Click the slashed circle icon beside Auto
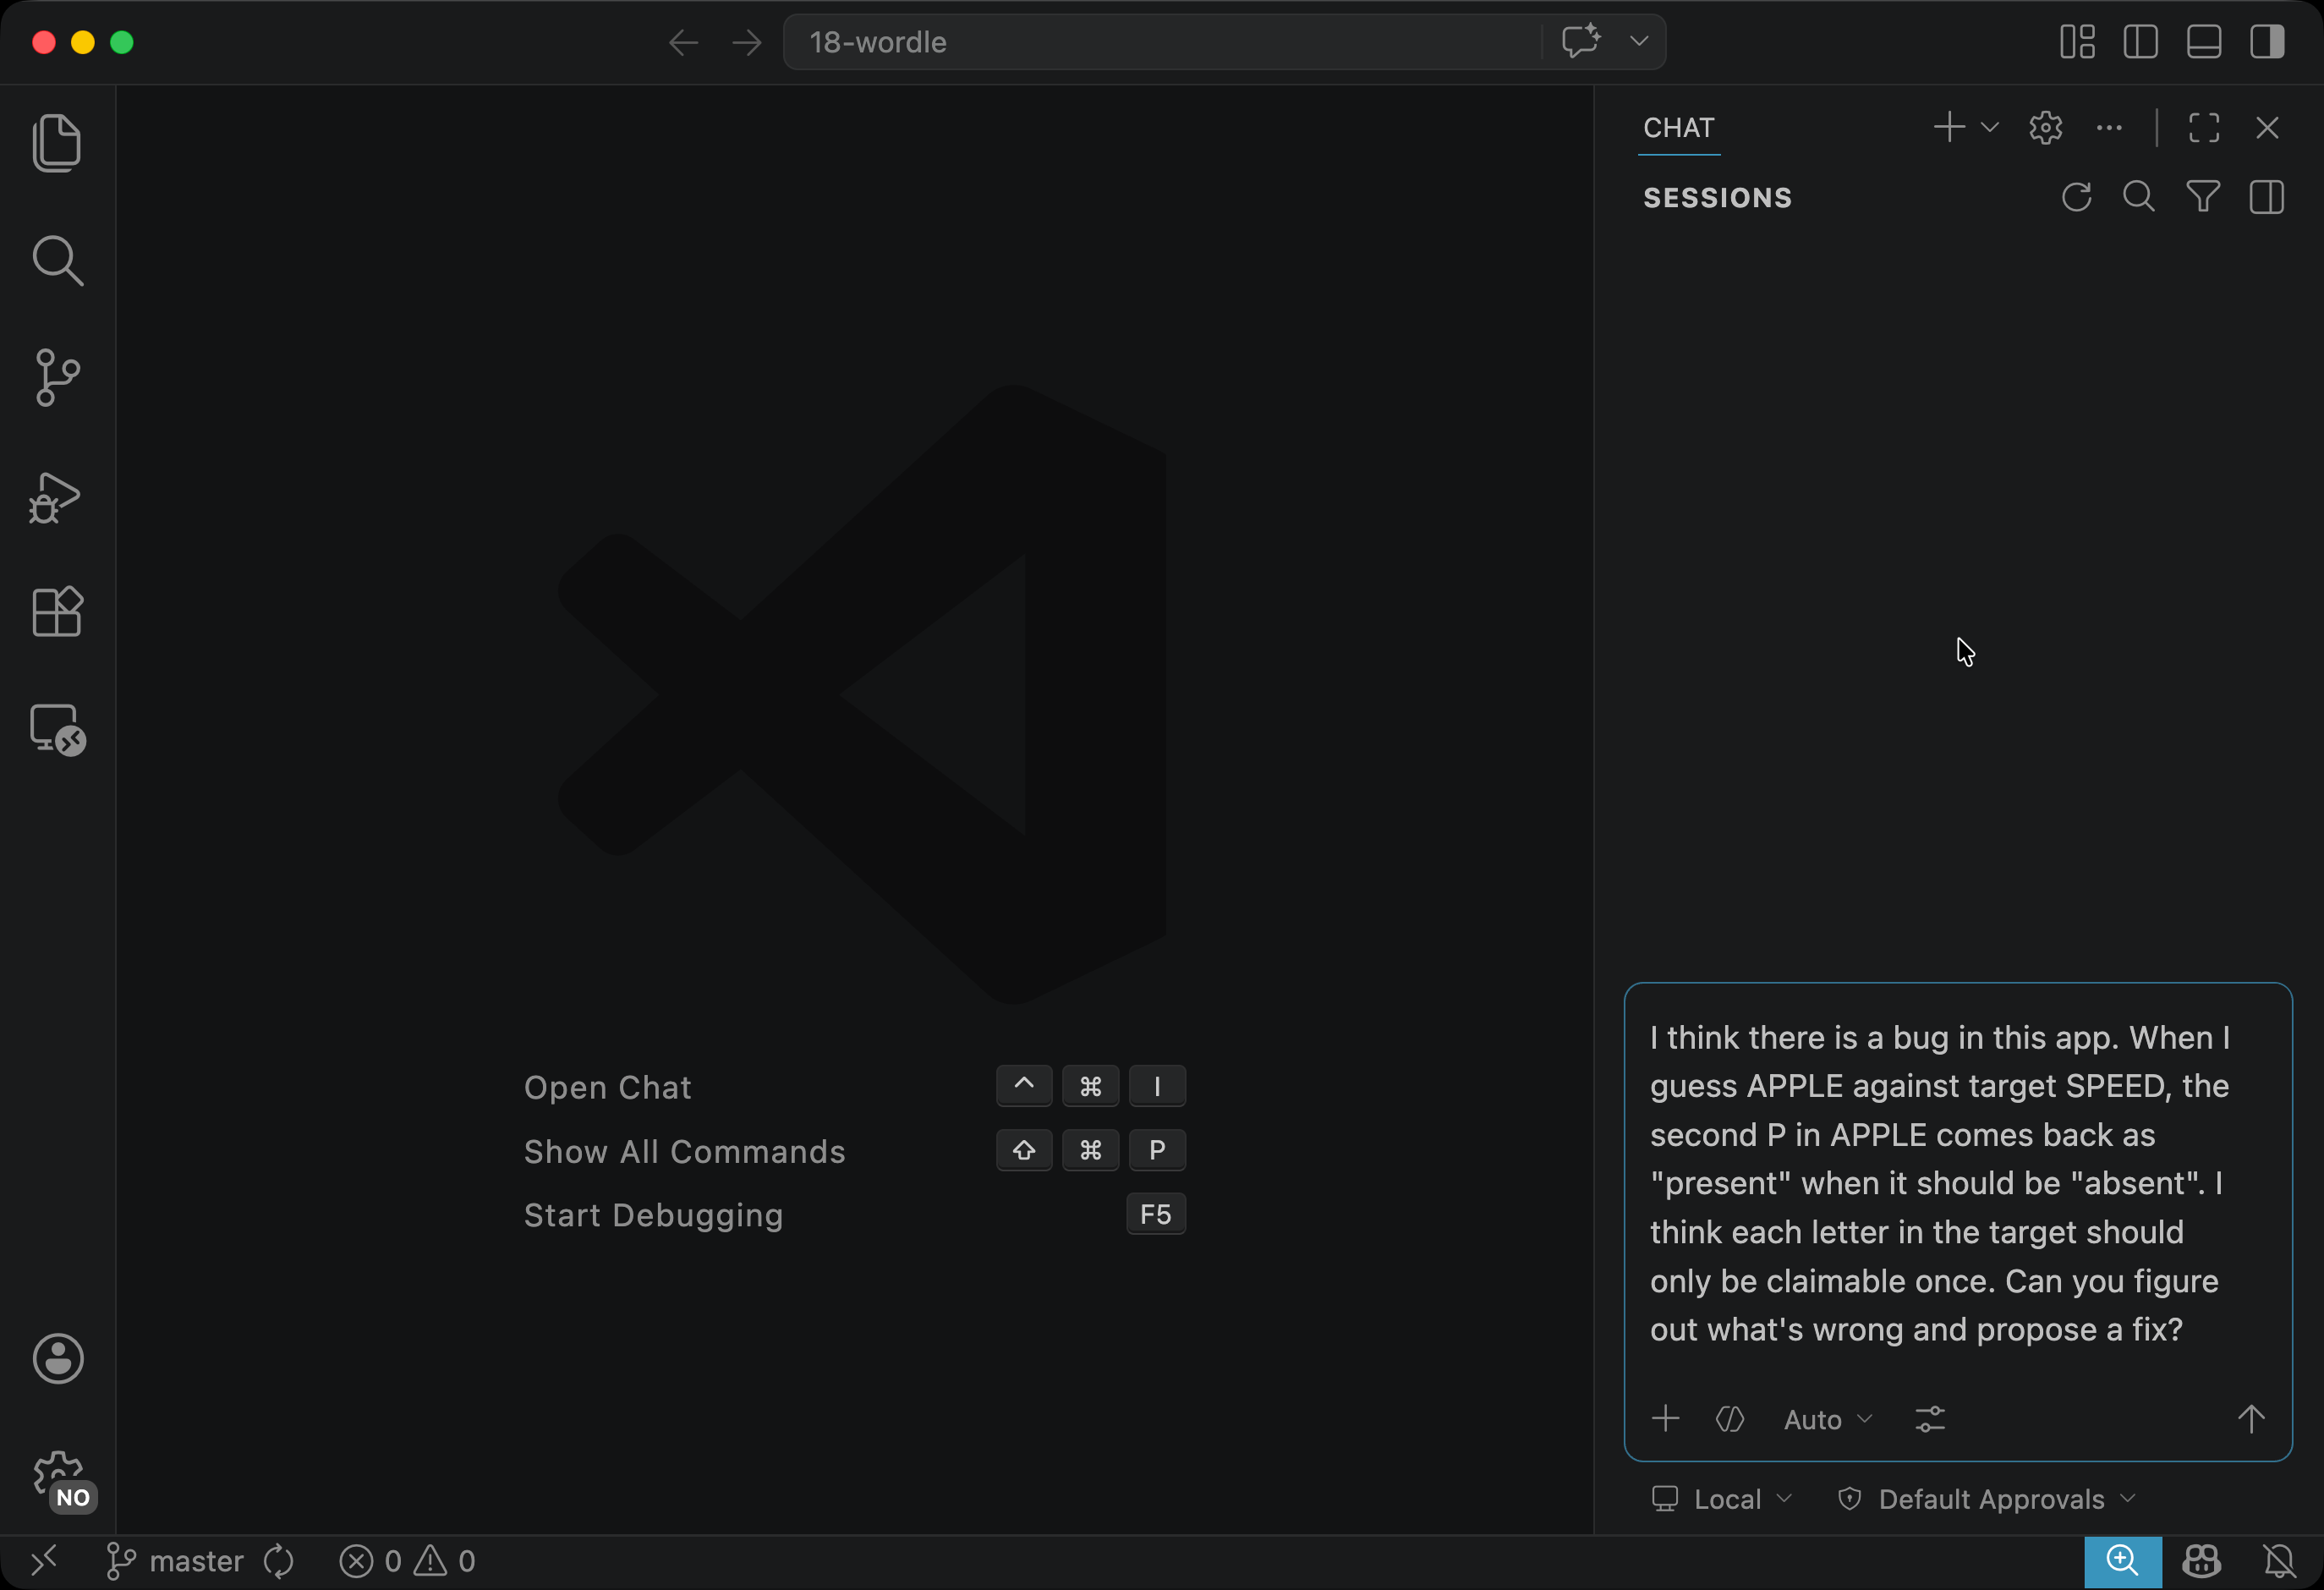 pos(1730,1418)
